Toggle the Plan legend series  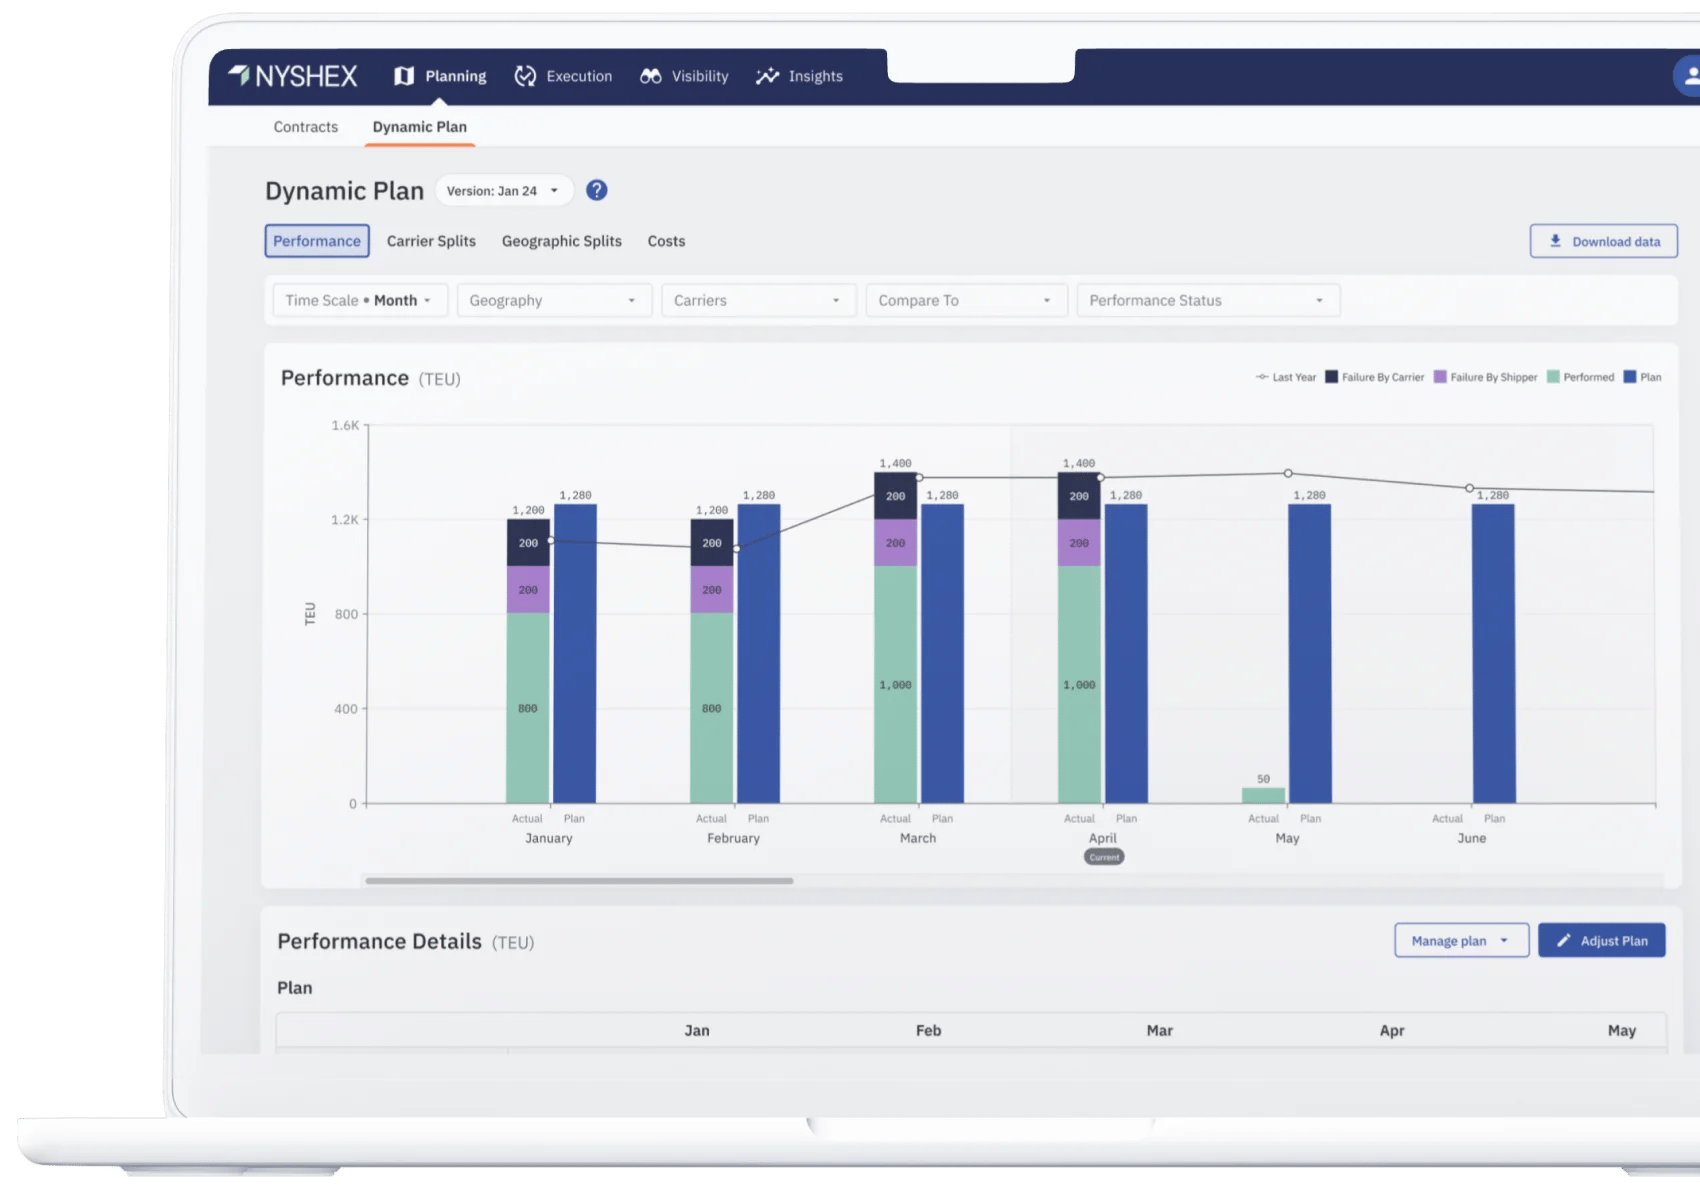(1642, 377)
